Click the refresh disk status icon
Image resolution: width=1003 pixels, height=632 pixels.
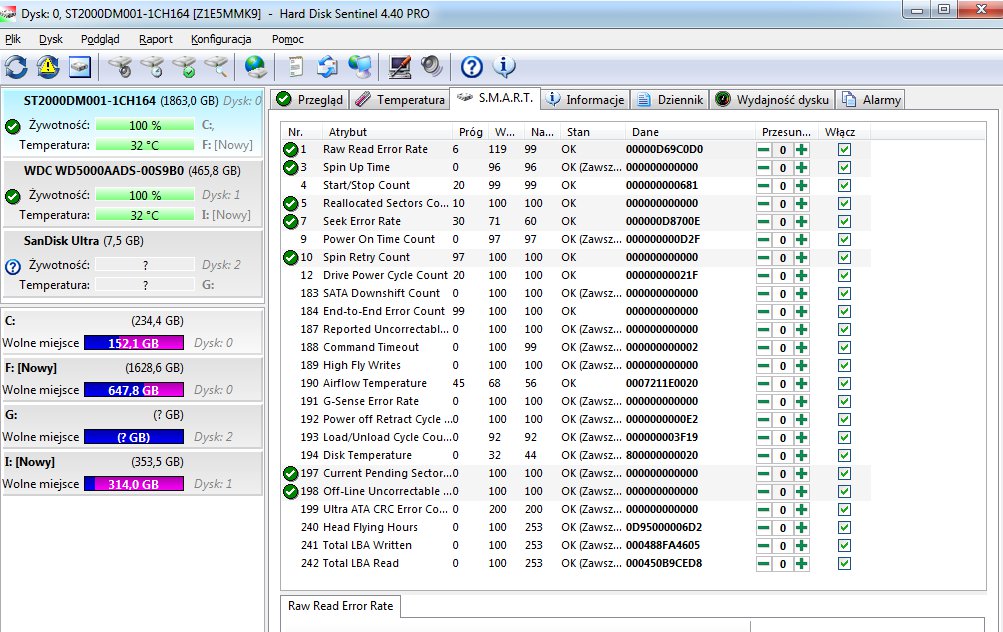16,67
